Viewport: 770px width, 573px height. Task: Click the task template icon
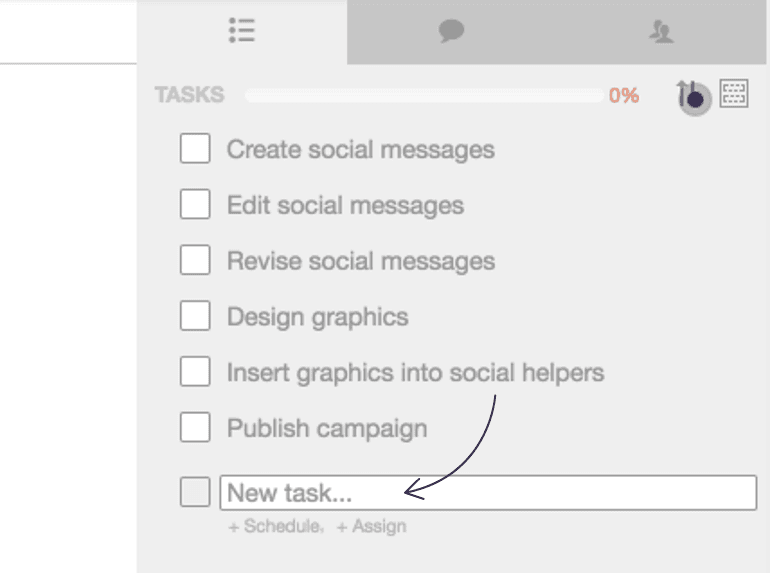click(734, 95)
